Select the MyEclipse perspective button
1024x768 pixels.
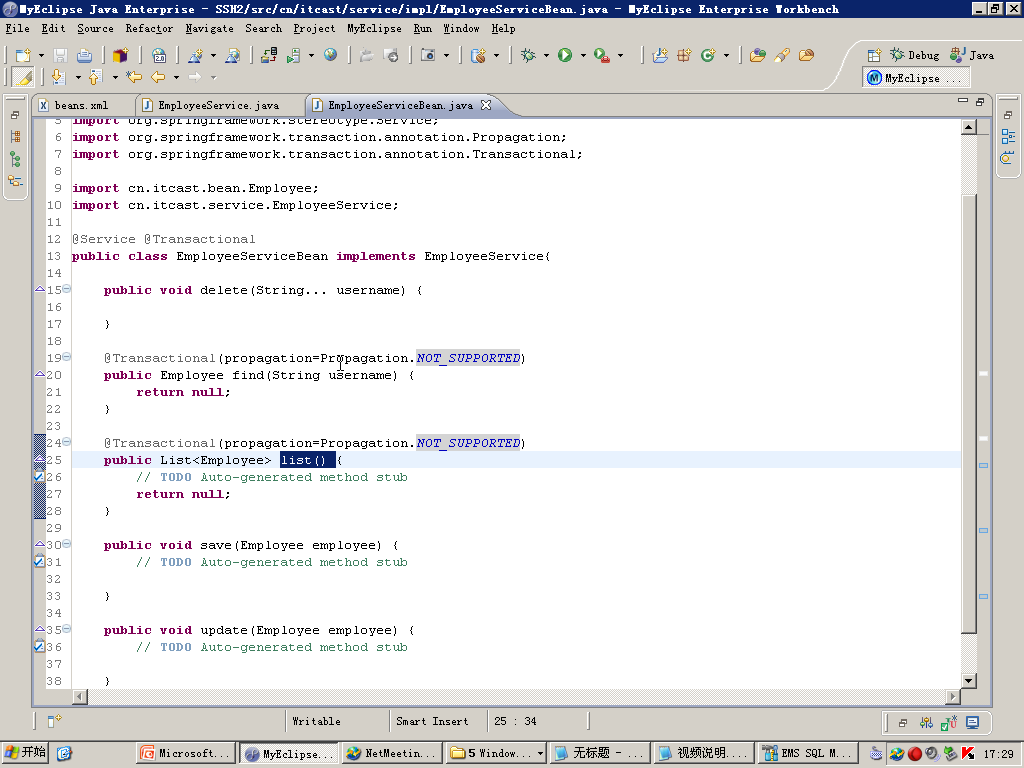click(914, 78)
